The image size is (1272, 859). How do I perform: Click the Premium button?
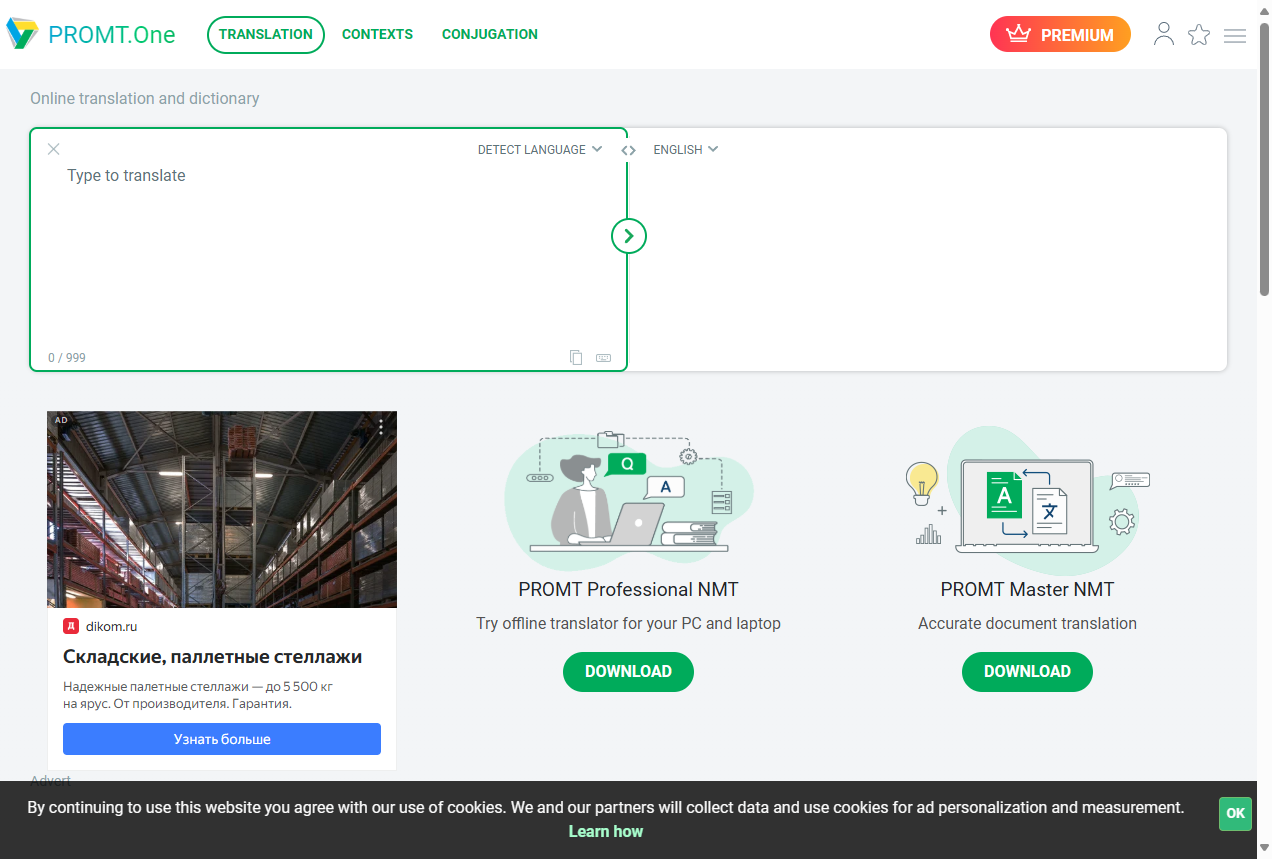pyautogui.click(x=1060, y=34)
